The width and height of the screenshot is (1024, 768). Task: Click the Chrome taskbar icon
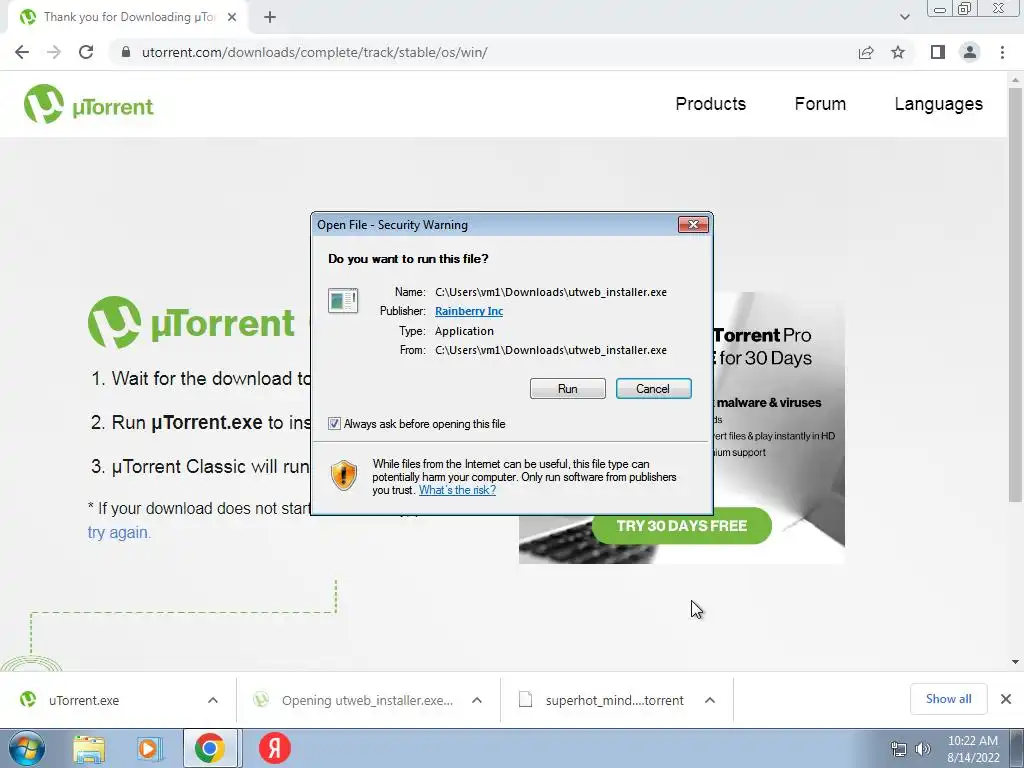click(210, 748)
